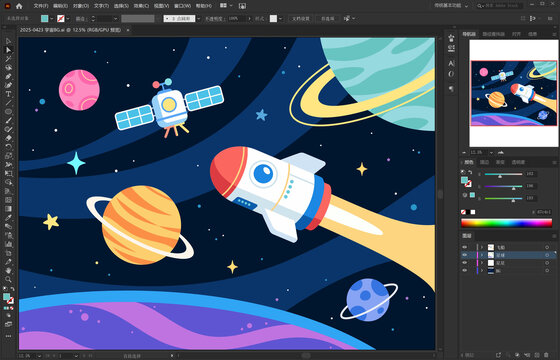
Task: Select the Zoom magnifier tool
Action: 9,279
